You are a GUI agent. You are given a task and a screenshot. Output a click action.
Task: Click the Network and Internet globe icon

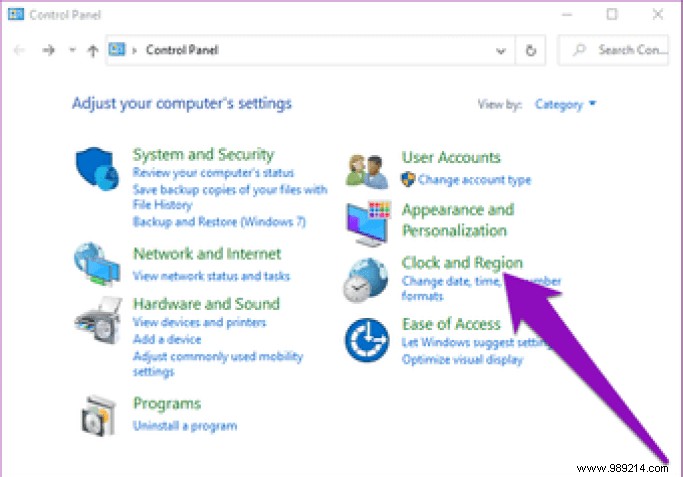[x=97, y=264]
